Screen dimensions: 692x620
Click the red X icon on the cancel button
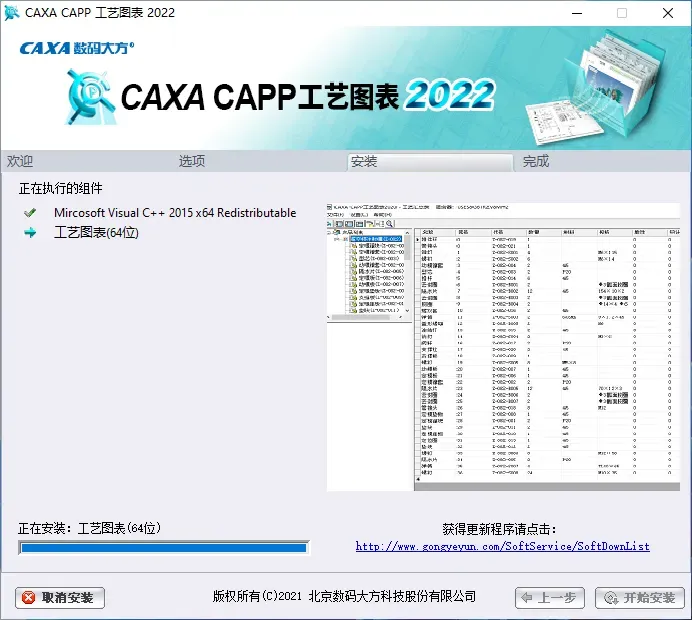click(29, 598)
